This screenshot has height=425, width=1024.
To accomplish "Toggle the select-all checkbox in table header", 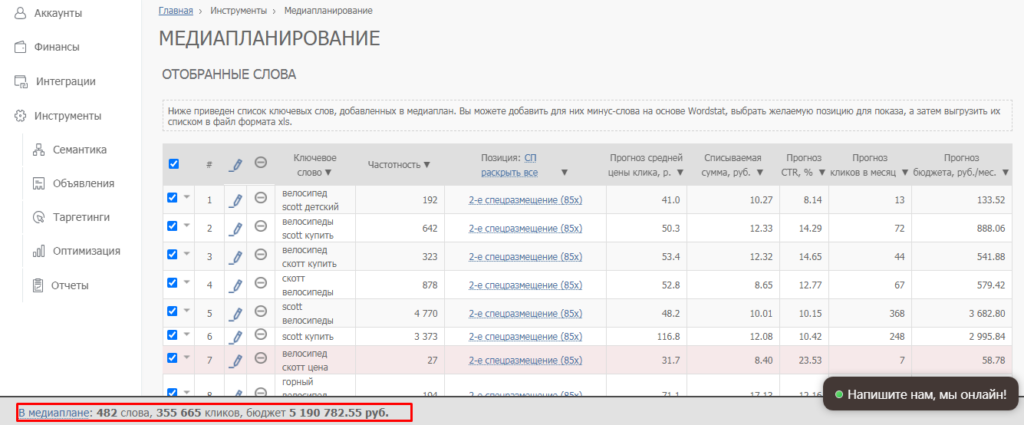I will 173,164.
